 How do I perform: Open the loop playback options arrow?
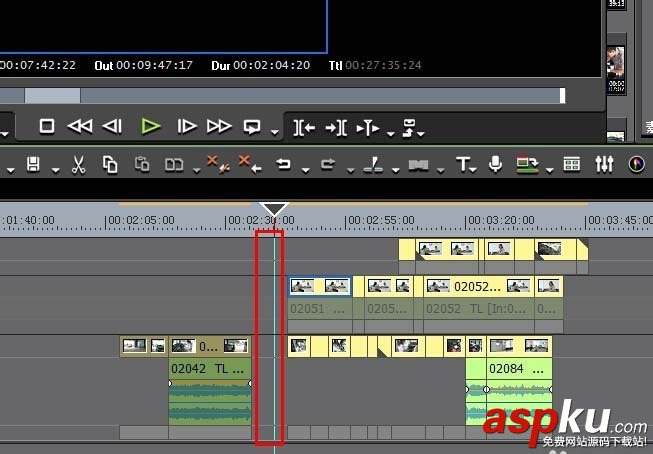point(274,132)
